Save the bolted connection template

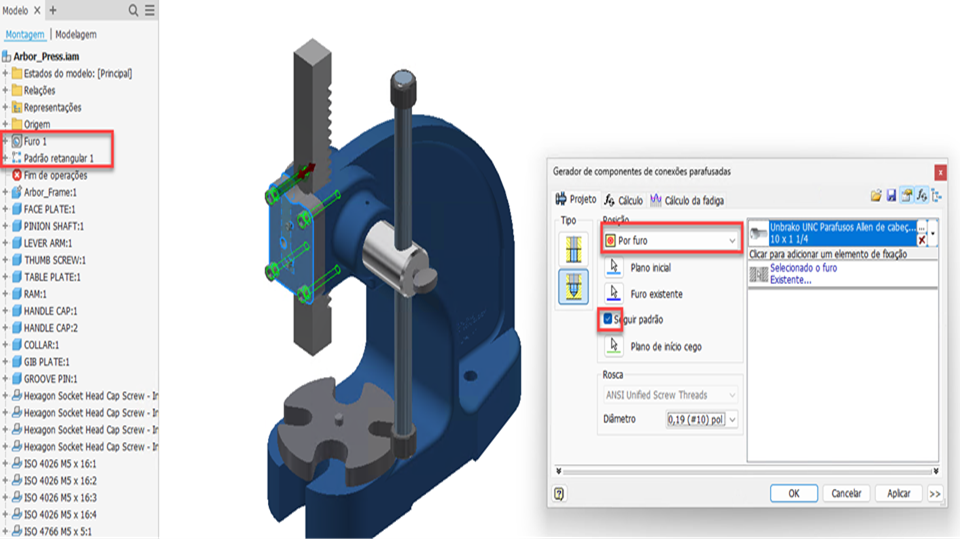coord(891,196)
